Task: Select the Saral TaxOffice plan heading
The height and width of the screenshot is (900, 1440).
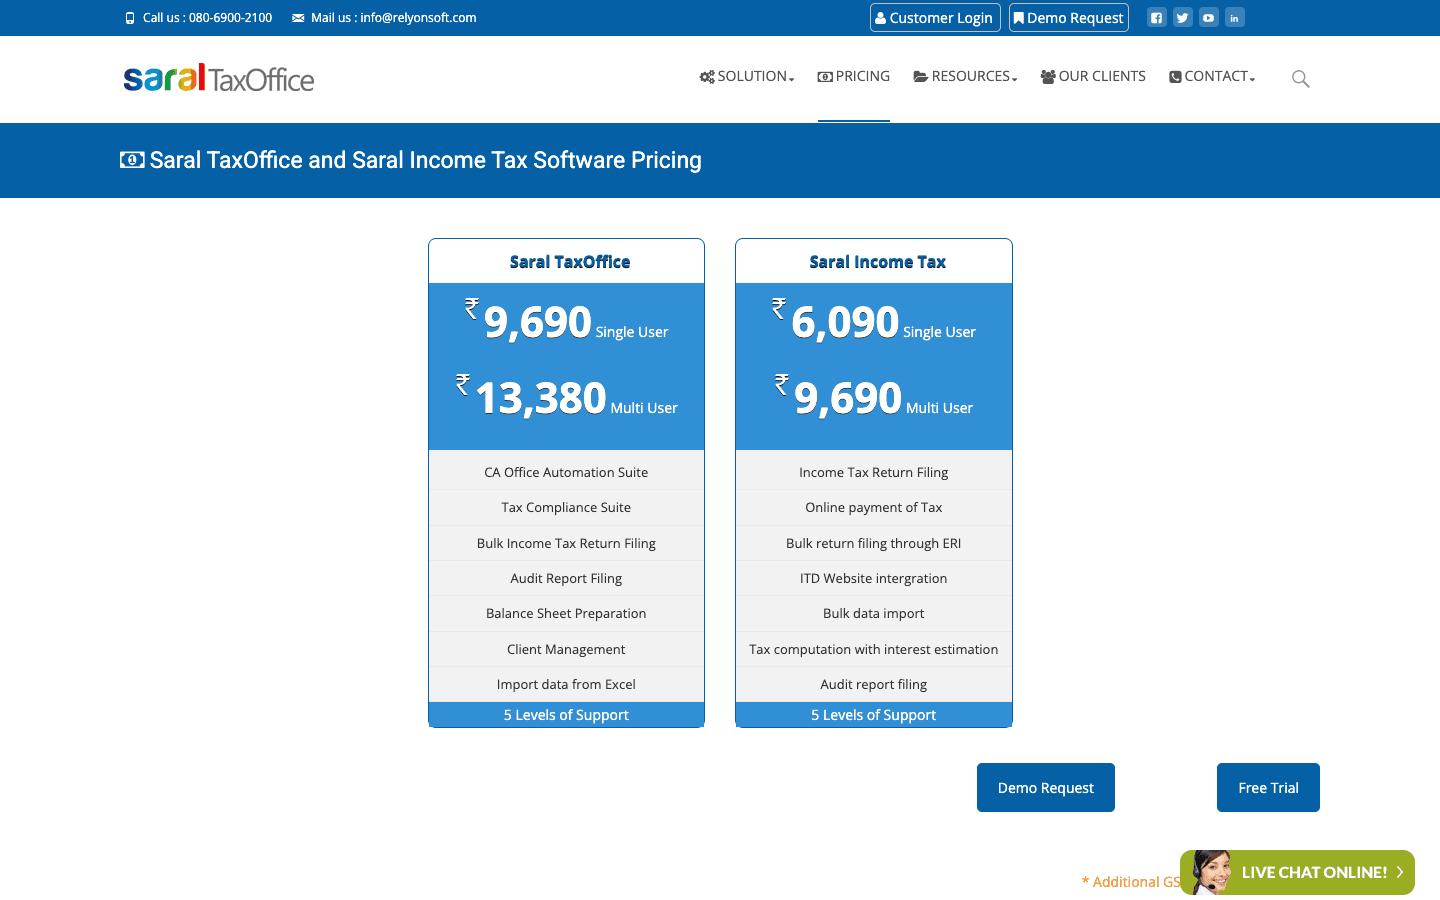Action: (x=570, y=262)
